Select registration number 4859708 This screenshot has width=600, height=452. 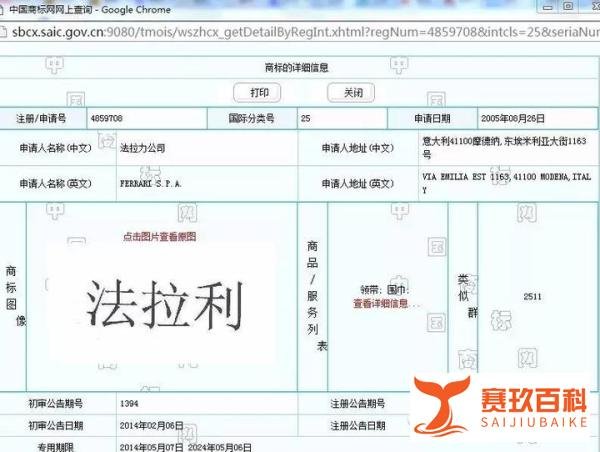[x=106, y=119]
